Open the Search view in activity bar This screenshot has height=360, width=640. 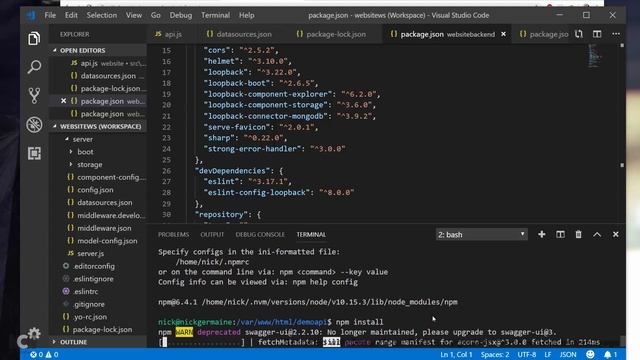[34, 67]
